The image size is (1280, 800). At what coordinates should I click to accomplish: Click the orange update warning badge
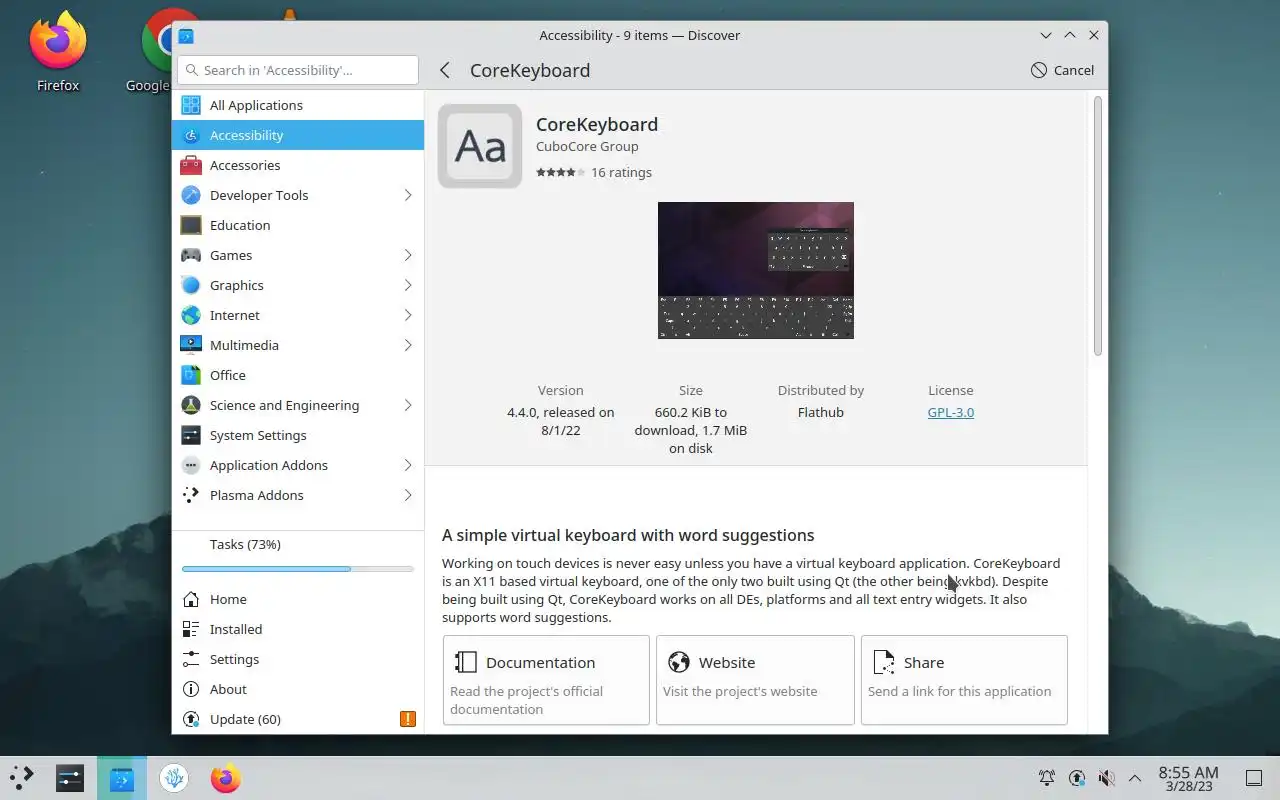click(x=407, y=719)
